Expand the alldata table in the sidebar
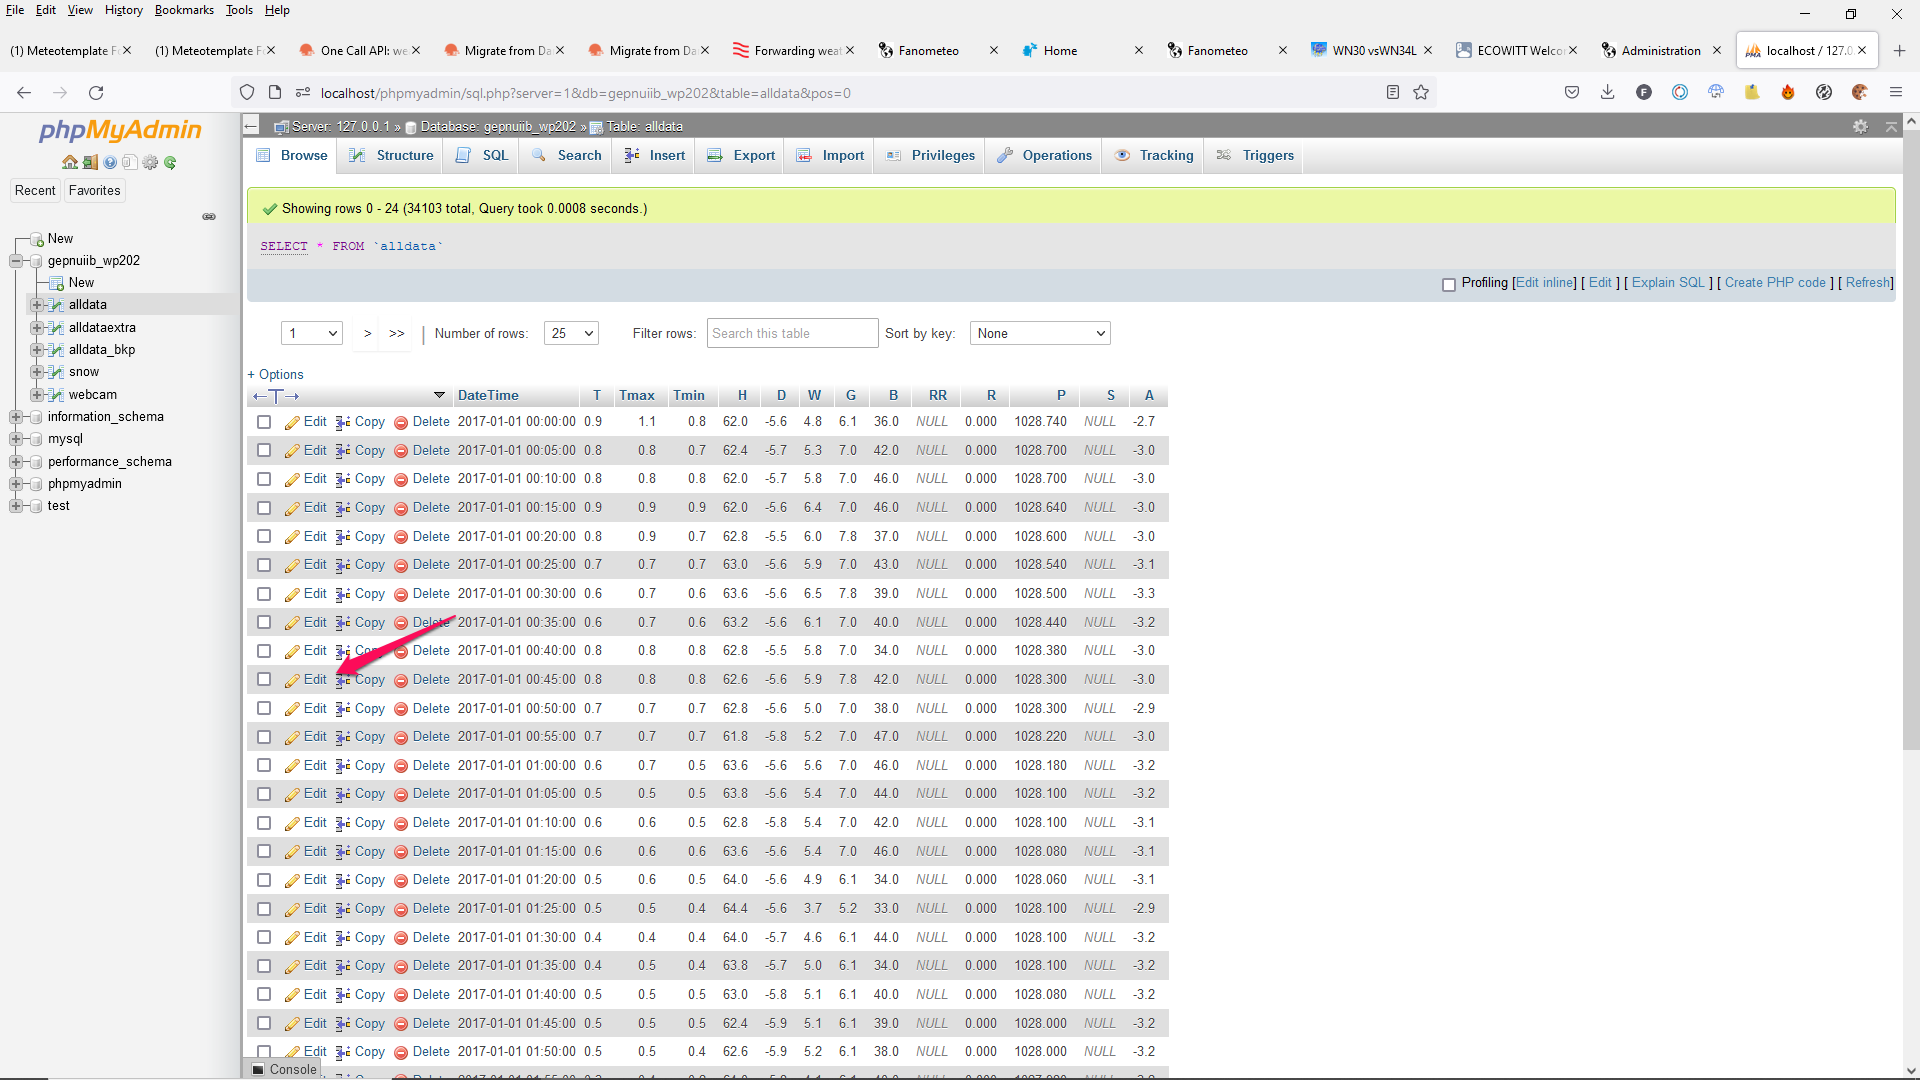Screen dimensions: 1920x1080 37,304
